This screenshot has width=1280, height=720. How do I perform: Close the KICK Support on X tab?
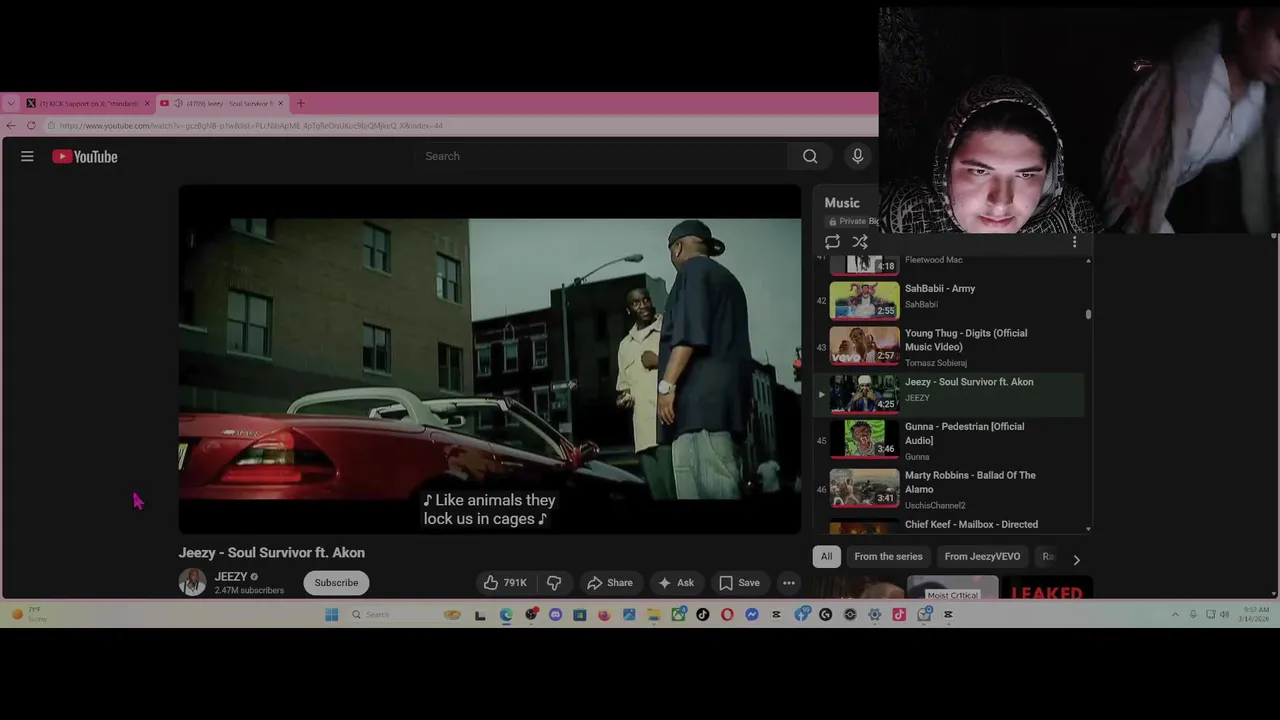147,103
